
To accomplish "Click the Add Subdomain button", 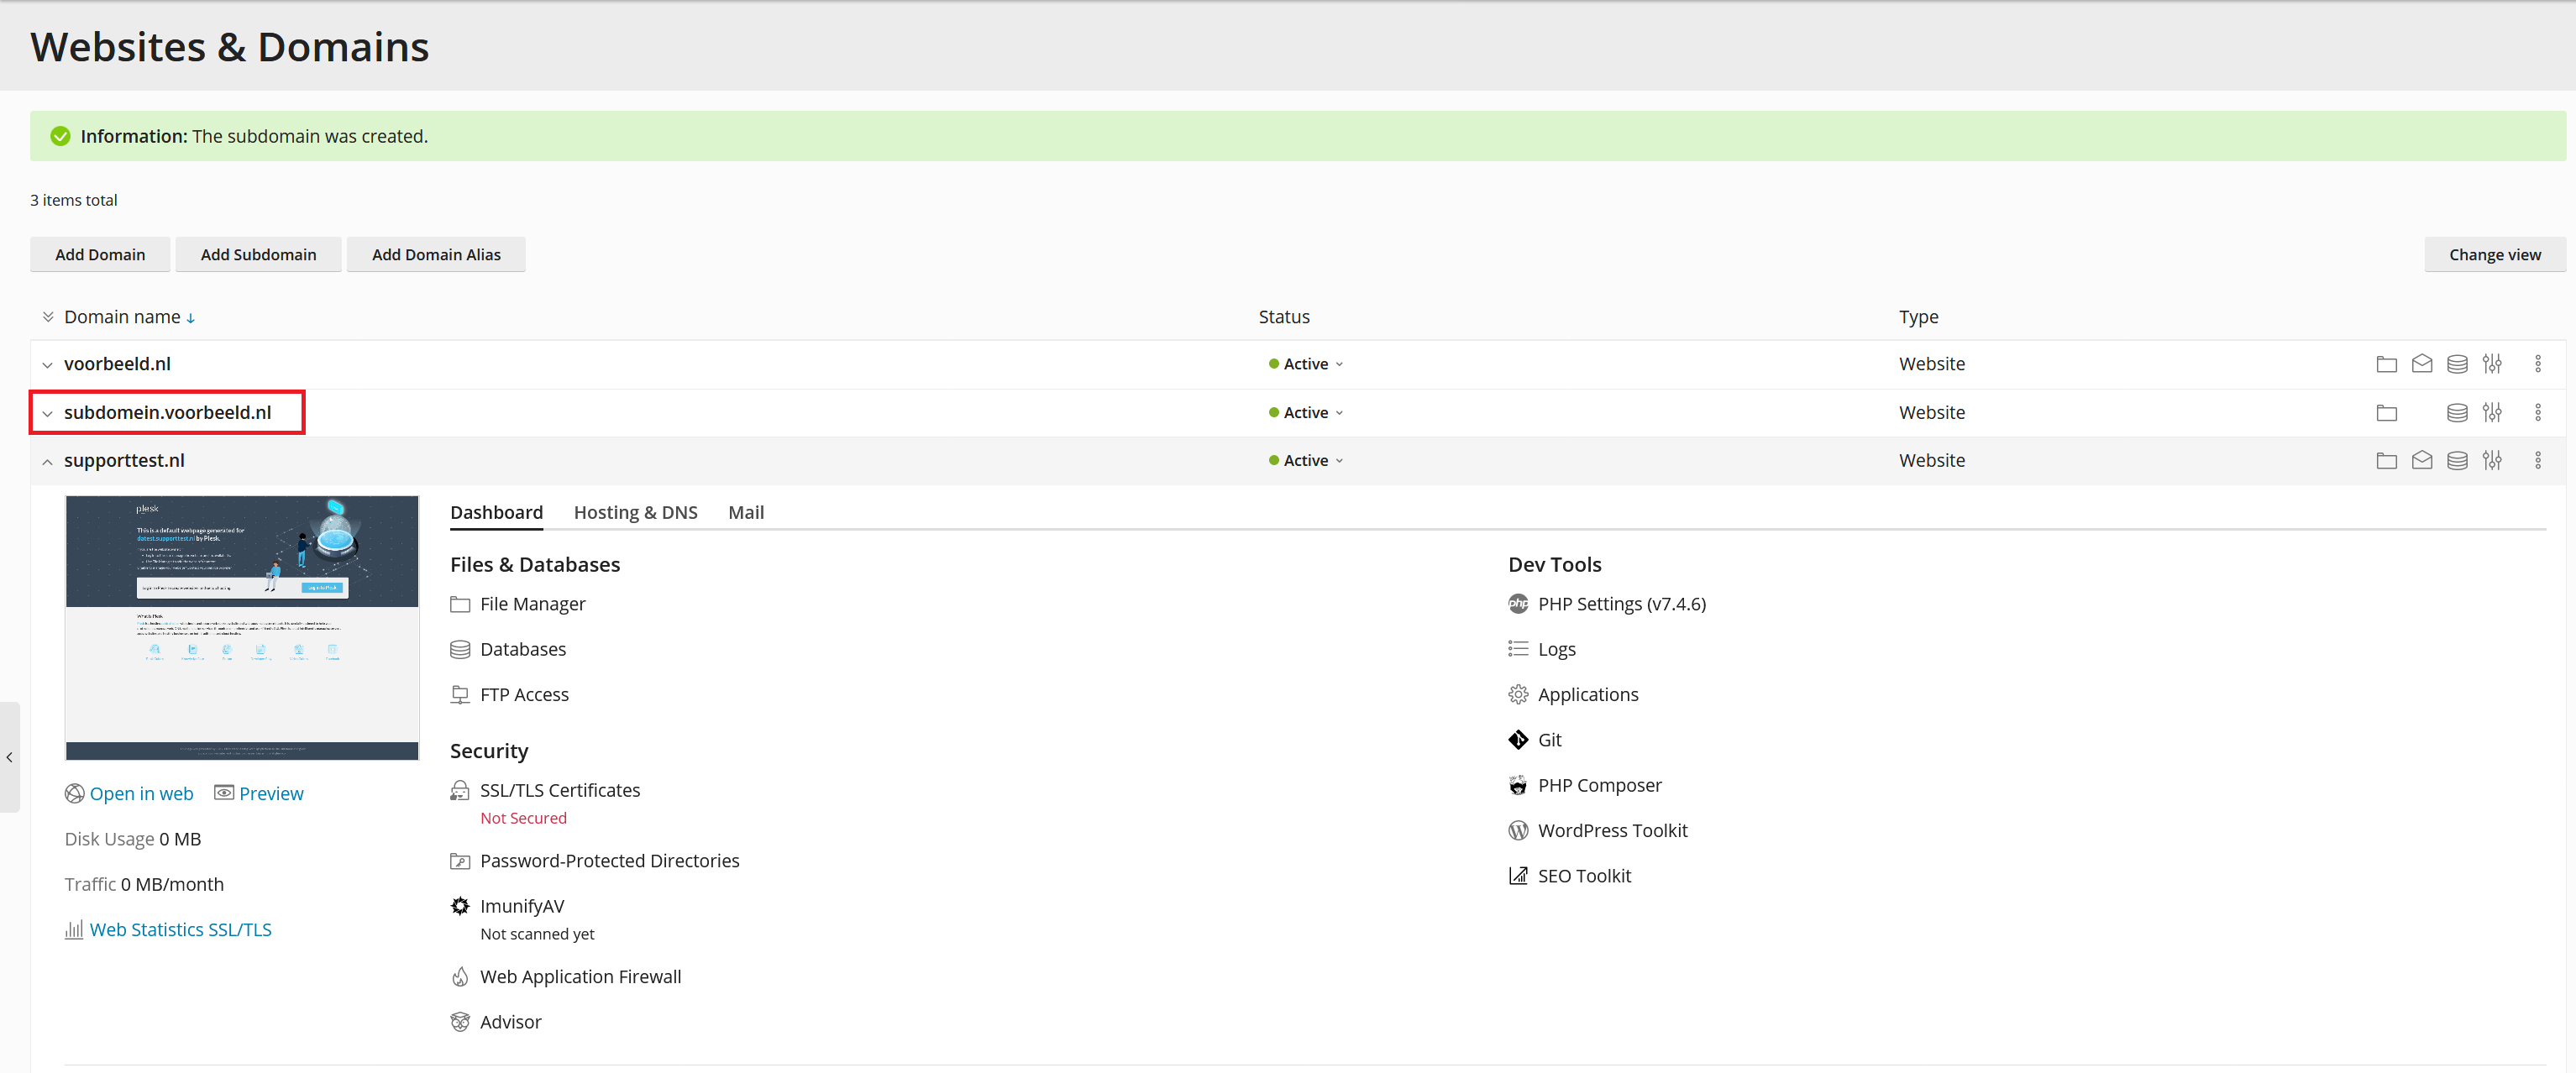I will [x=258, y=255].
